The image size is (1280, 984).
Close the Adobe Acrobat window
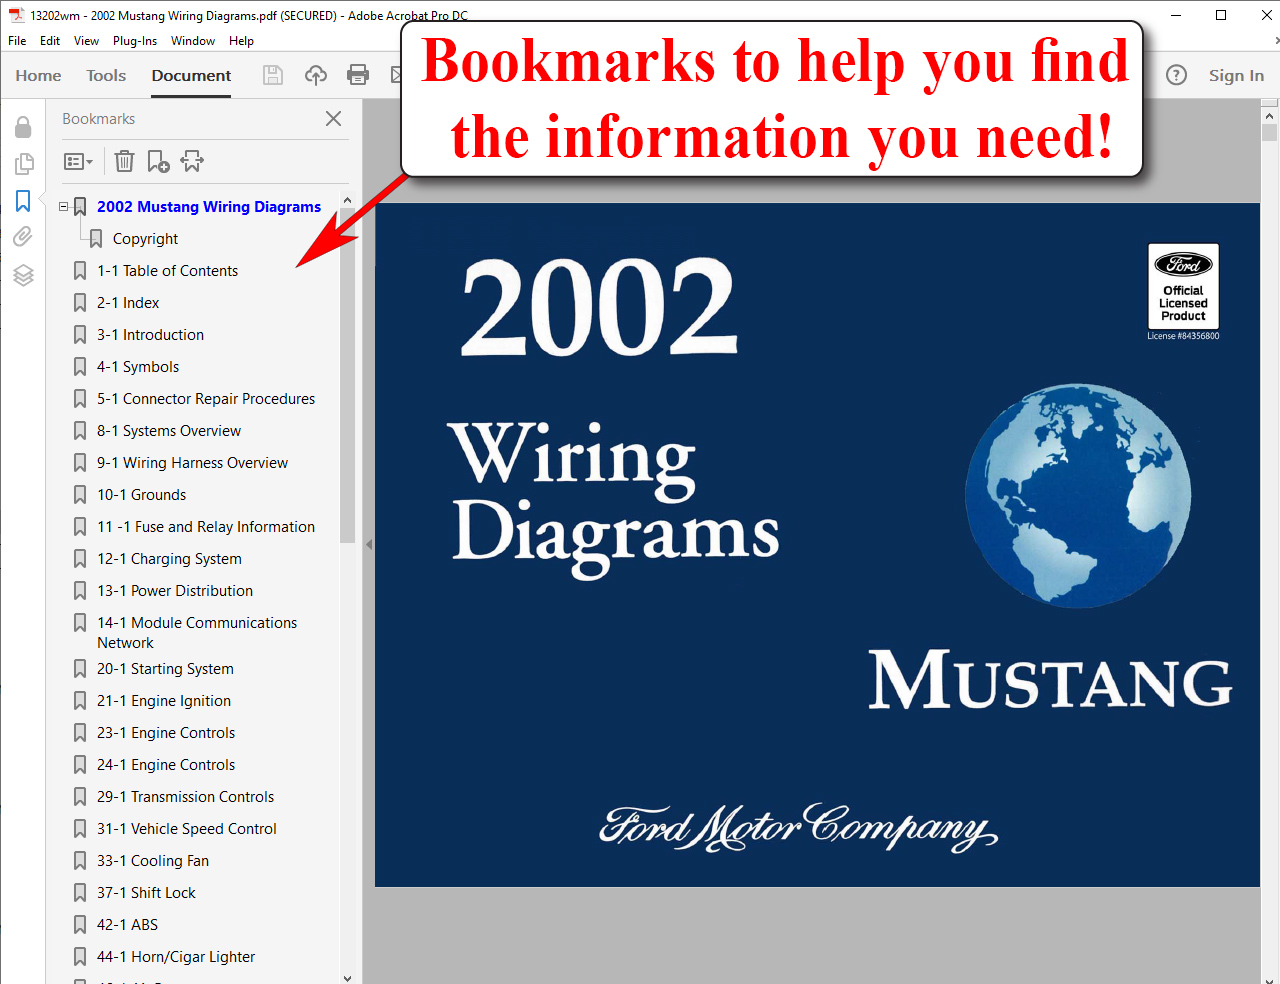1266,15
